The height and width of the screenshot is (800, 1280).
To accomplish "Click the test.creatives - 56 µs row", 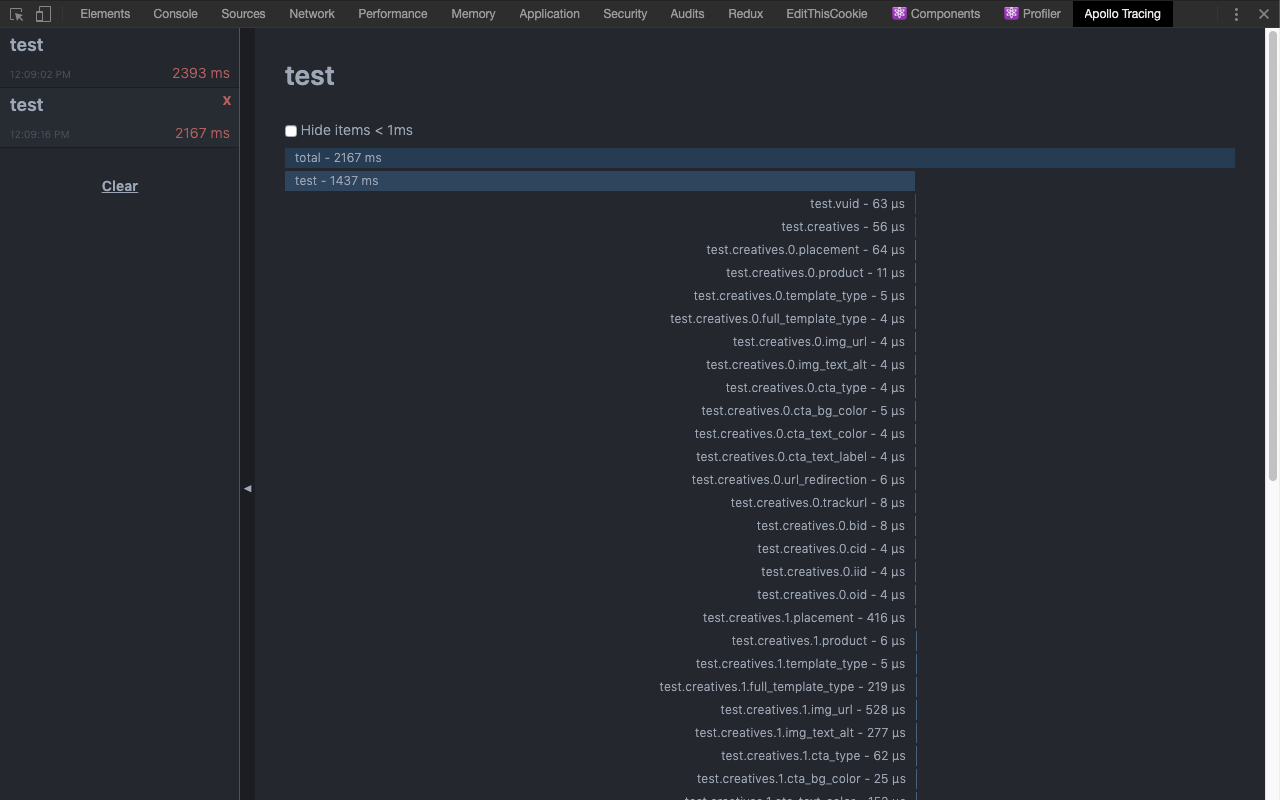I will (x=843, y=227).
